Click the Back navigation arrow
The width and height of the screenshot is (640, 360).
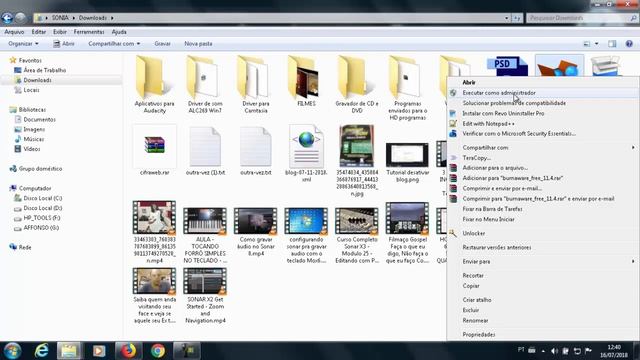click(7, 18)
